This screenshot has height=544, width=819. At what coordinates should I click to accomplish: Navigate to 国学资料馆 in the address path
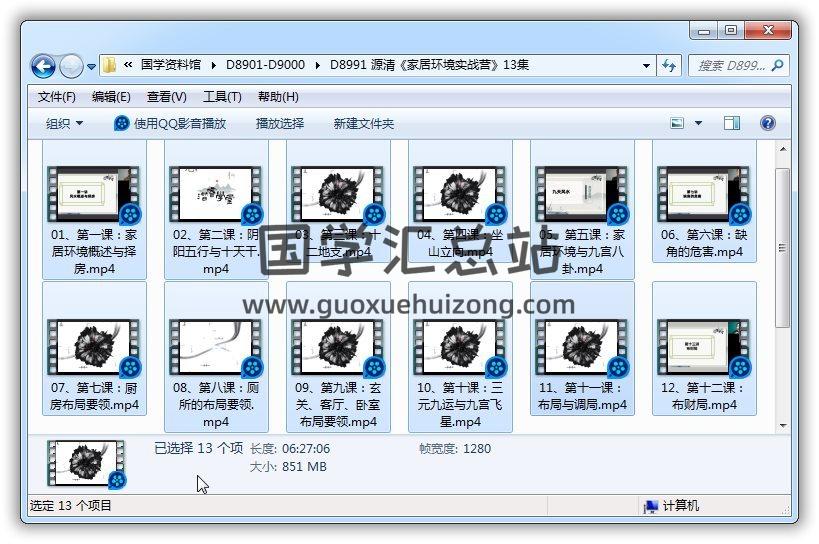171,65
